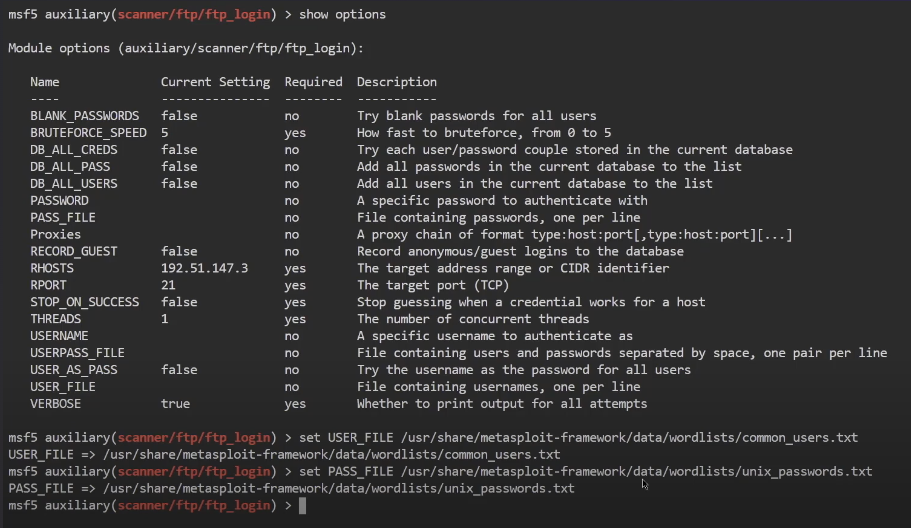
Task: Click the VERBOSE setting value true
Action: point(175,404)
